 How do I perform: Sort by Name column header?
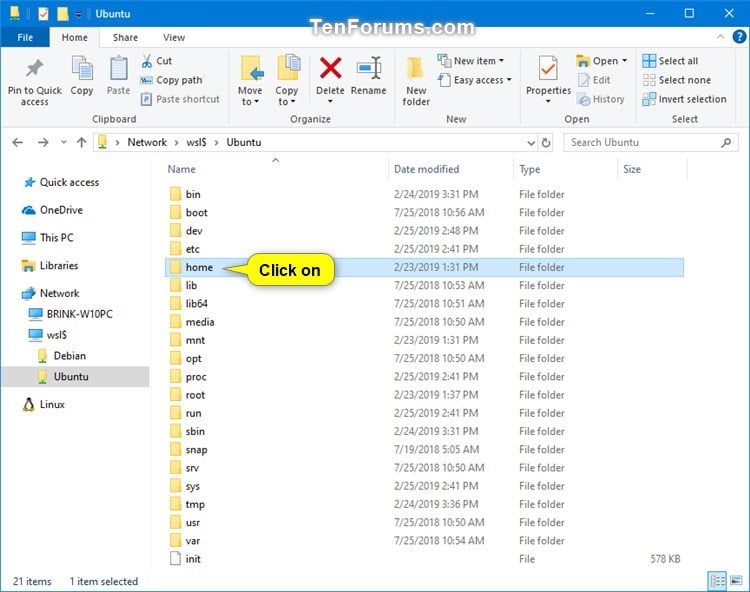coord(181,169)
